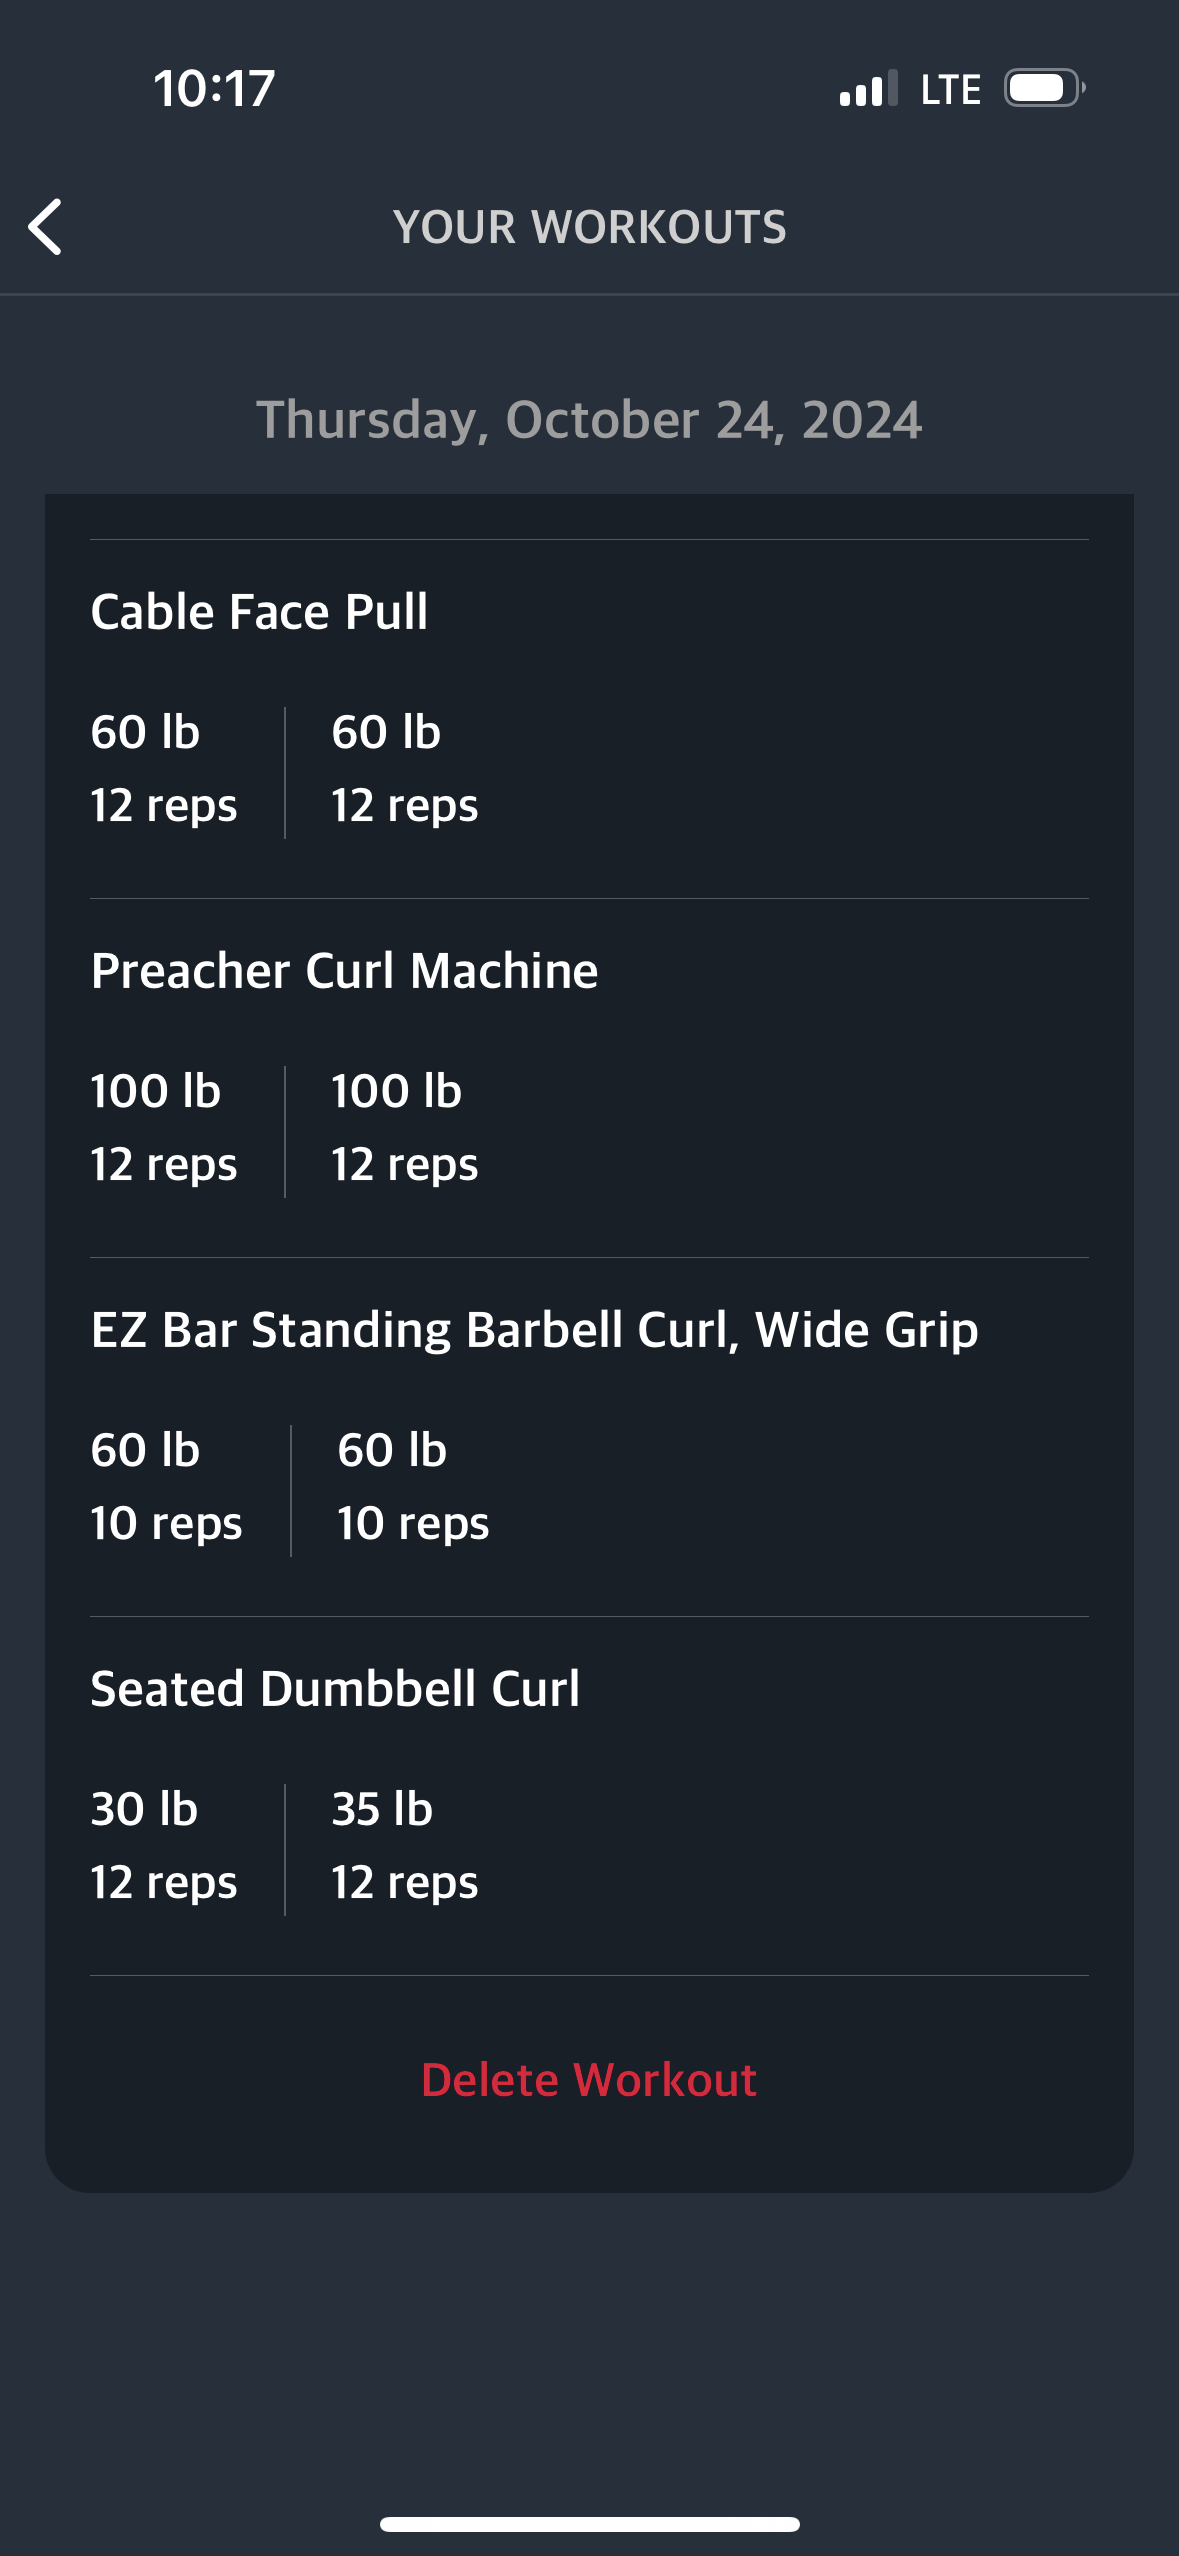Image resolution: width=1179 pixels, height=2556 pixels.
Task: Select first Cable Face Pull set
Action: coord(164,769)
